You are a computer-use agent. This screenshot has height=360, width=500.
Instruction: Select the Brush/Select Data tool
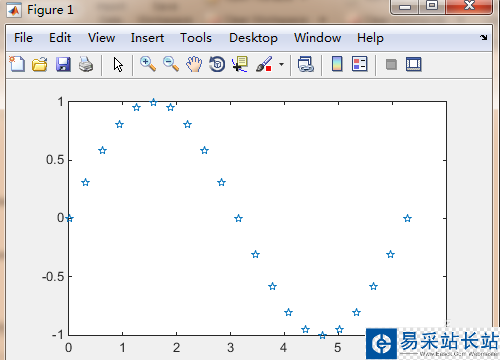click(x=264, y=64)
